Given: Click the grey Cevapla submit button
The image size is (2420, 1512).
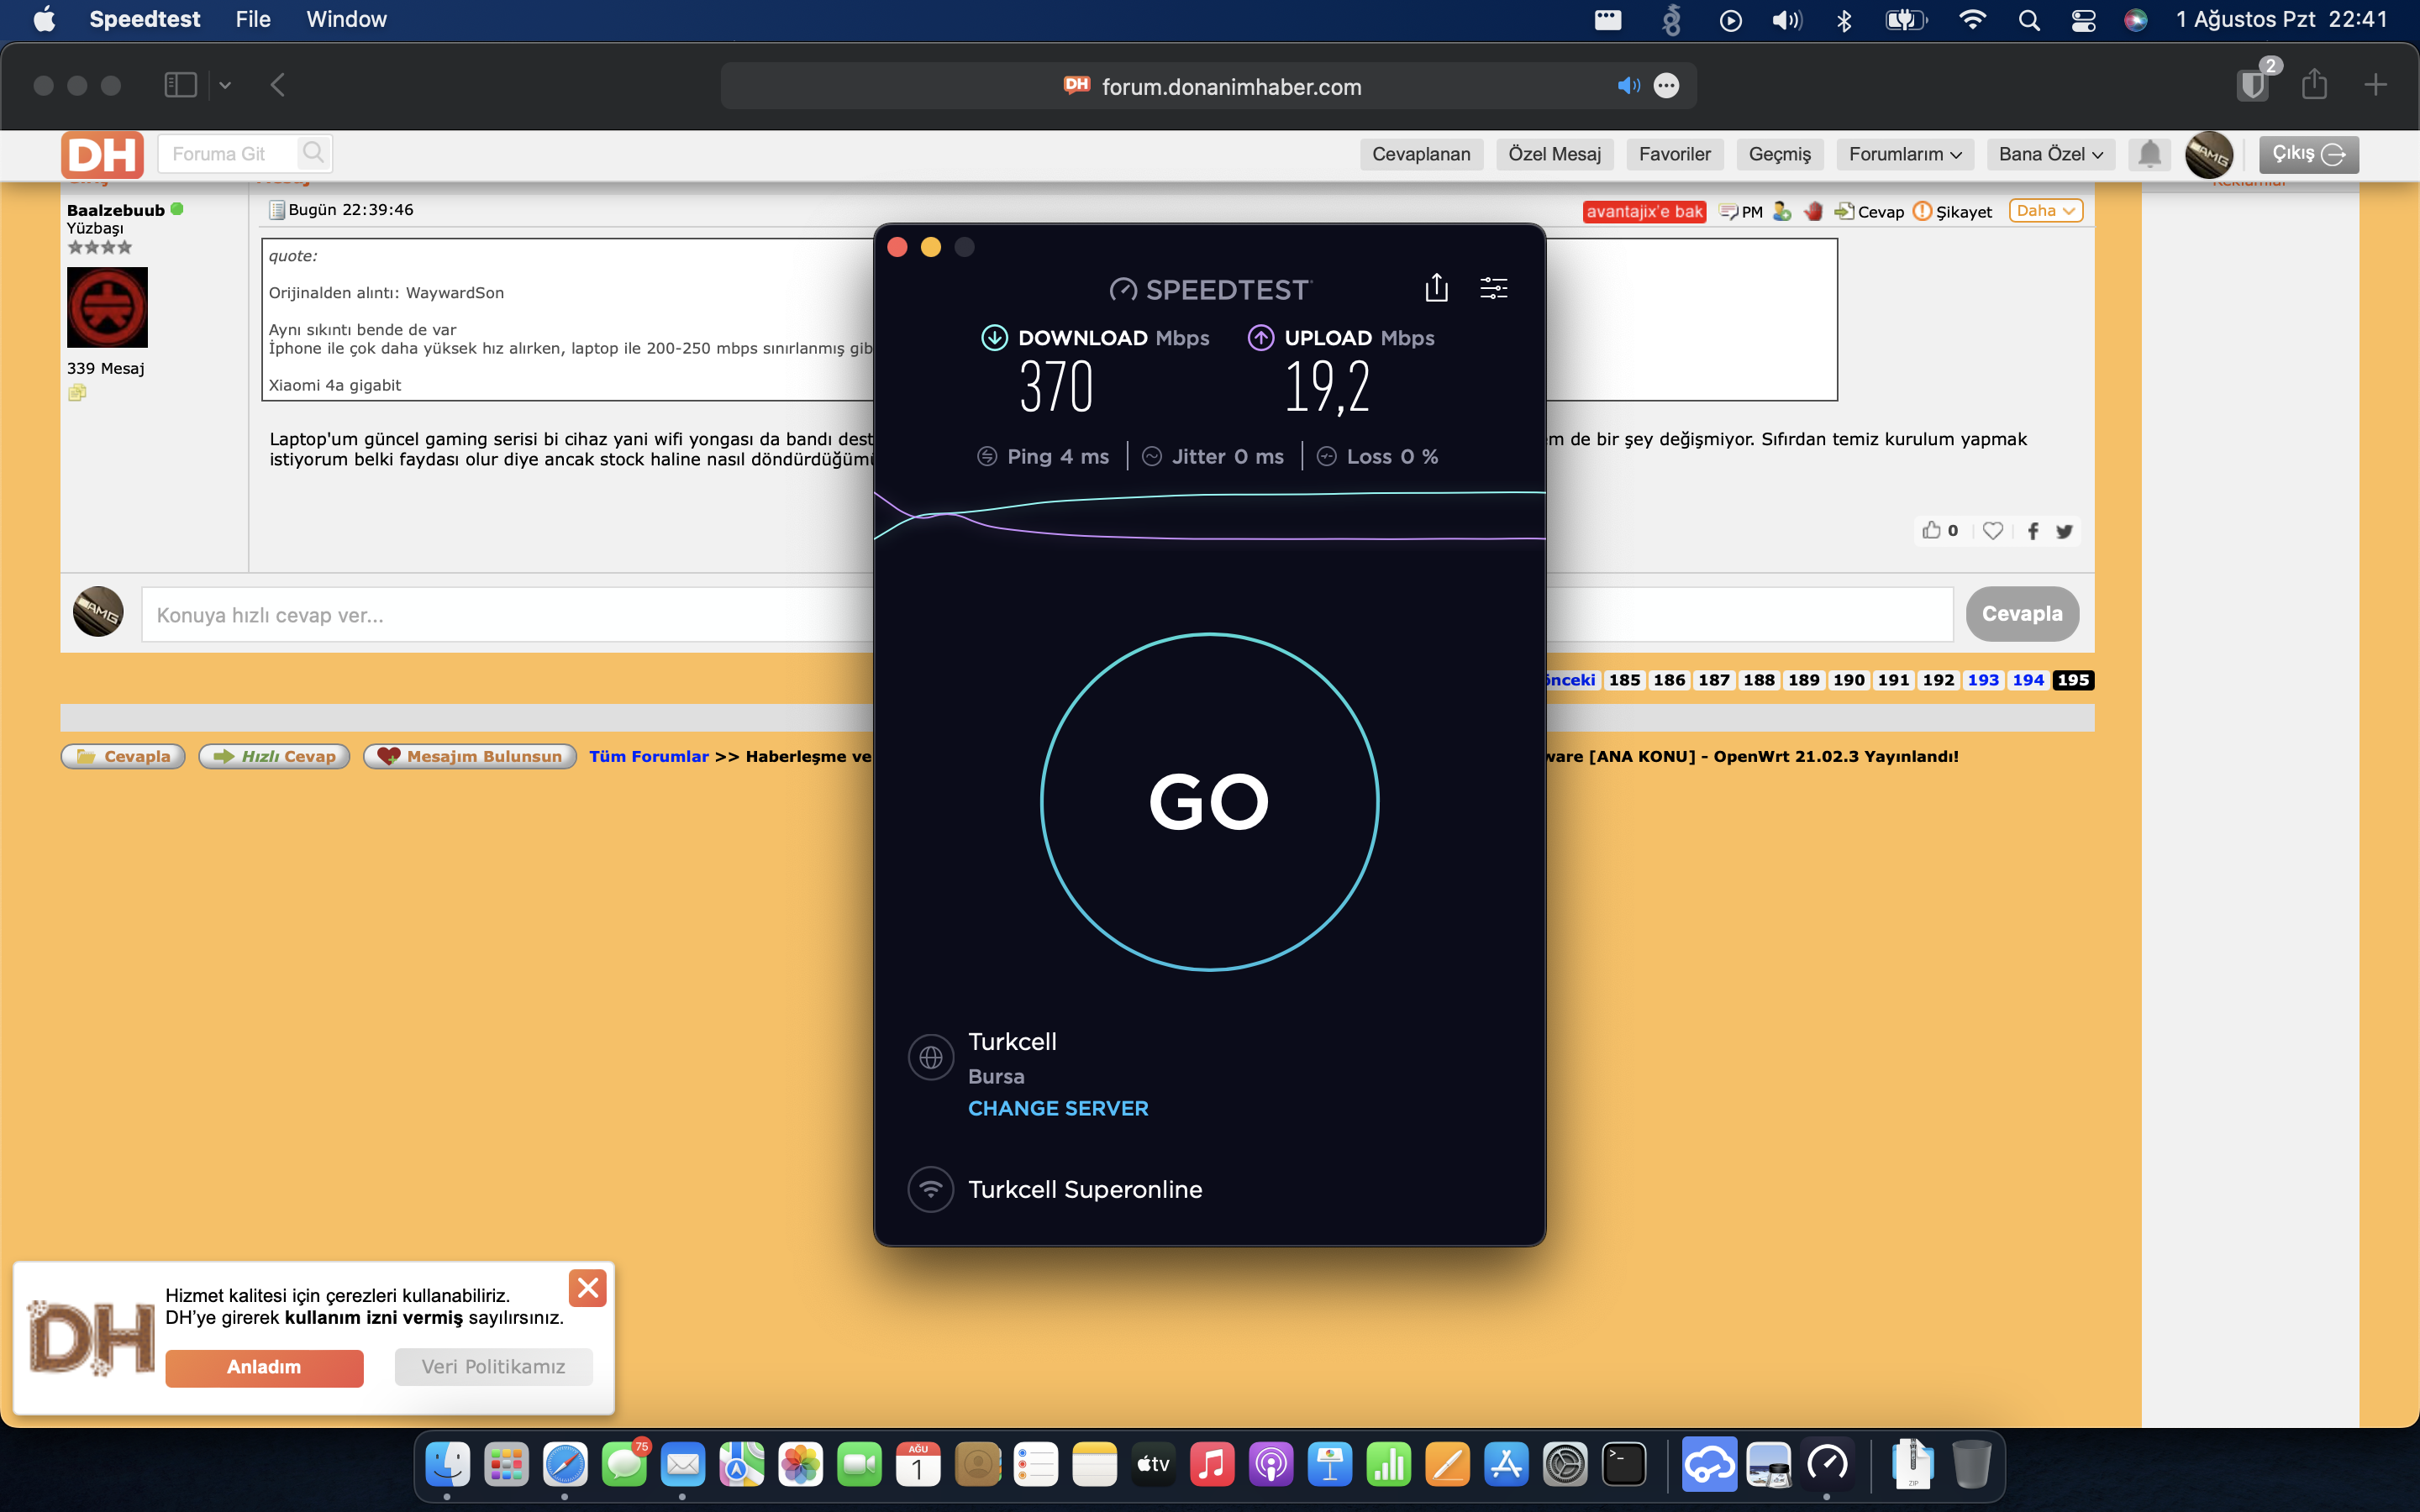Looking at the screenshot, I should tap(2022, 614).
